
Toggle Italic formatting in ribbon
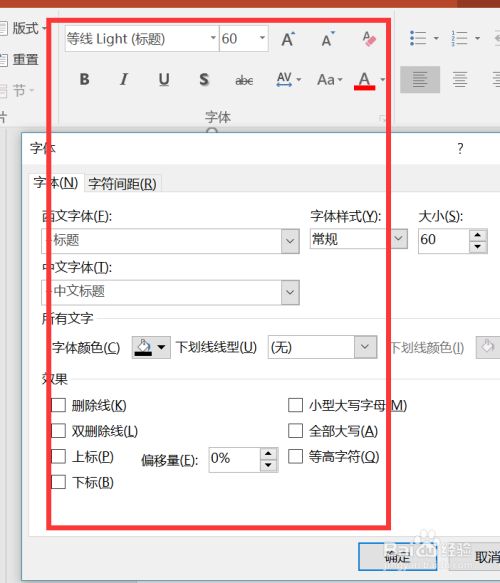coord(124,79)
